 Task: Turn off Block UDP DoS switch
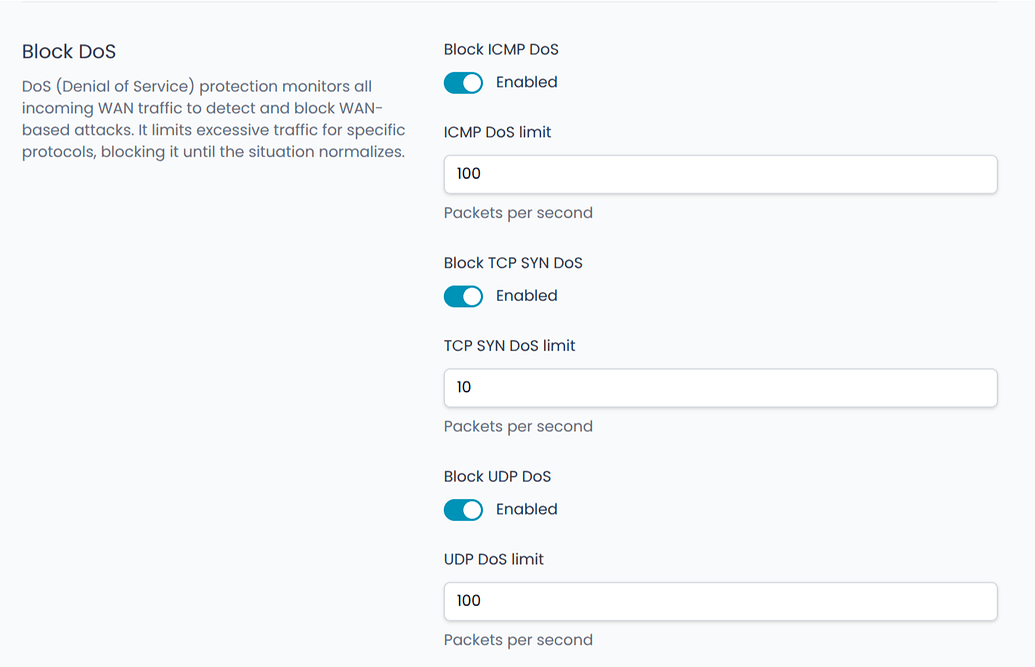(463, 510)
